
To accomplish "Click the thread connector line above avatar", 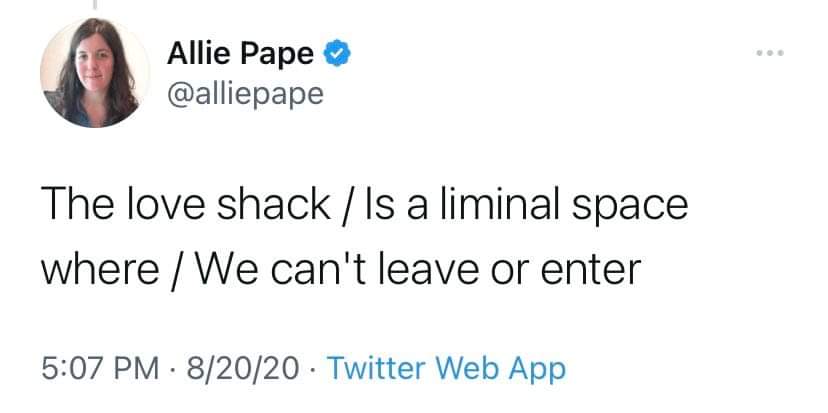I will [95, 5].
